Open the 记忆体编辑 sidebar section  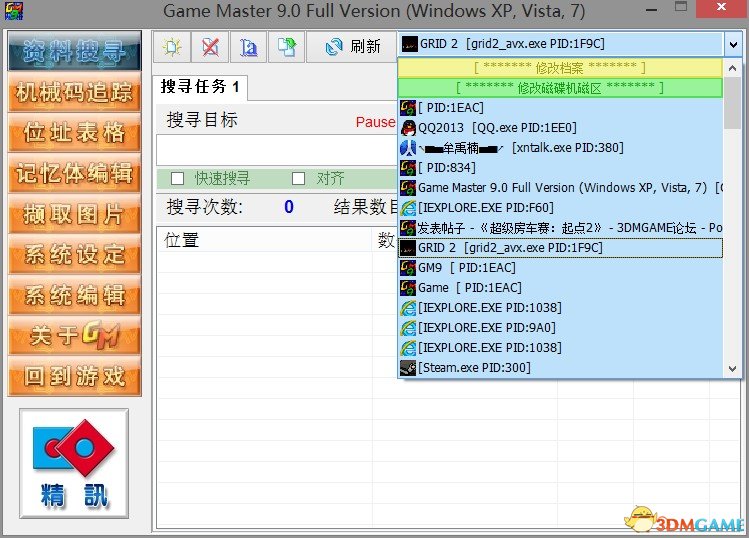75,173
